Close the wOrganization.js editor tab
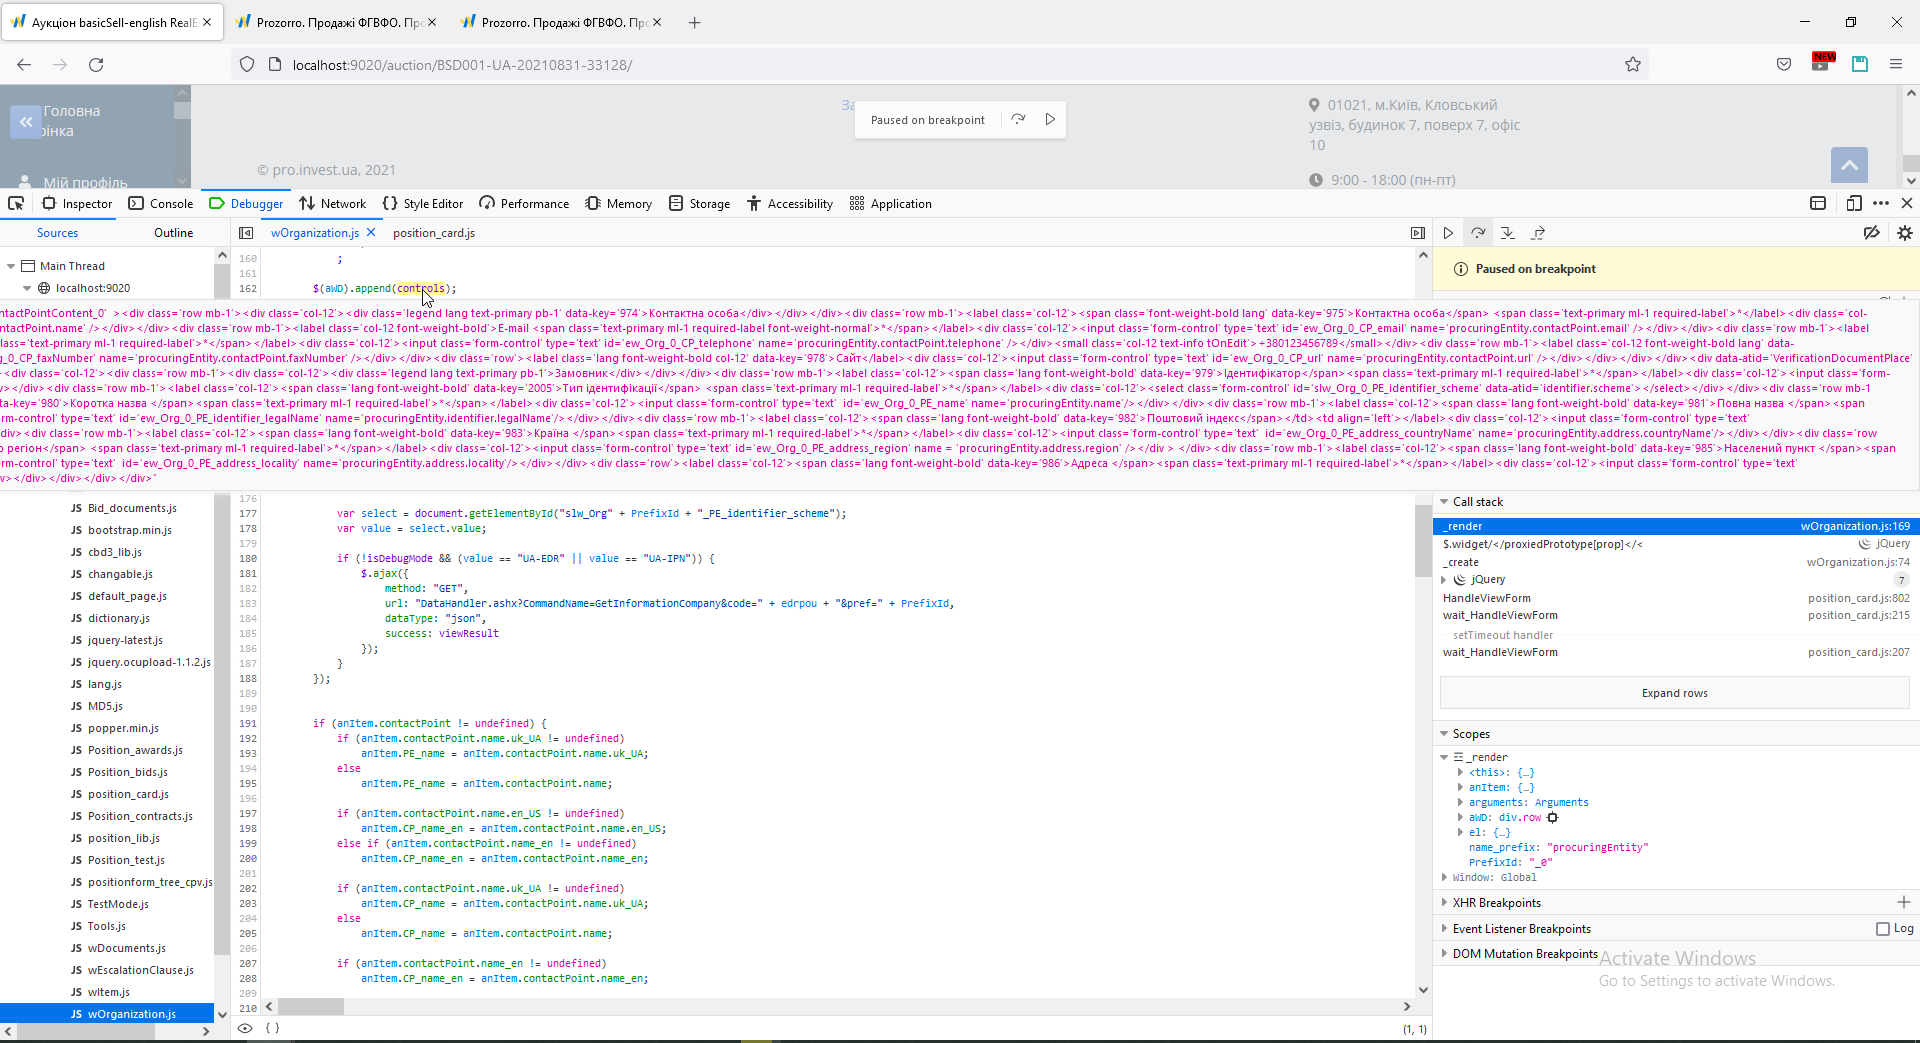This screenshot has width=1920, height=1043. coord(371,232)
